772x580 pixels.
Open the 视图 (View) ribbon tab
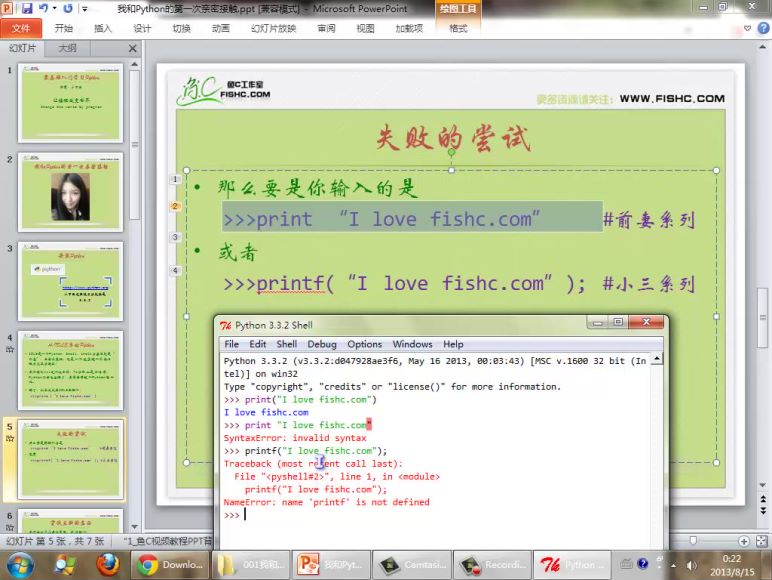[365, 29]
